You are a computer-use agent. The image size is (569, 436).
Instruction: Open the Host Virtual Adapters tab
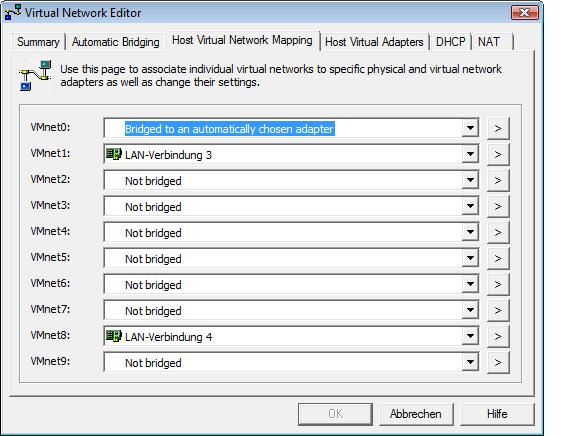pos(374,42)
